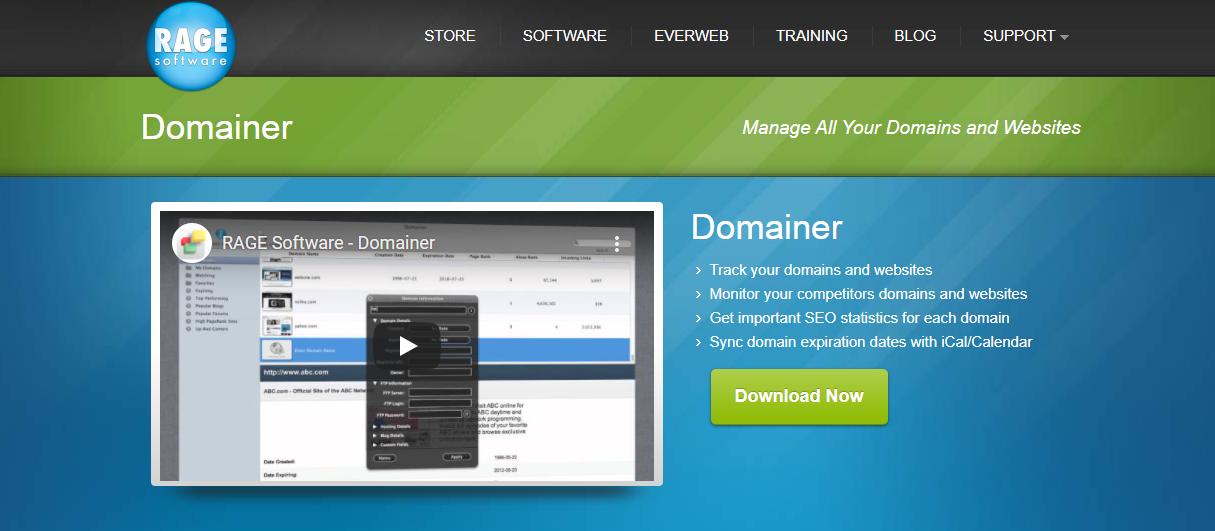Viewport: 1215px width, 531px height.
Task: Select TRAINING in the top navigation
Action: click(x=812, y=35)
